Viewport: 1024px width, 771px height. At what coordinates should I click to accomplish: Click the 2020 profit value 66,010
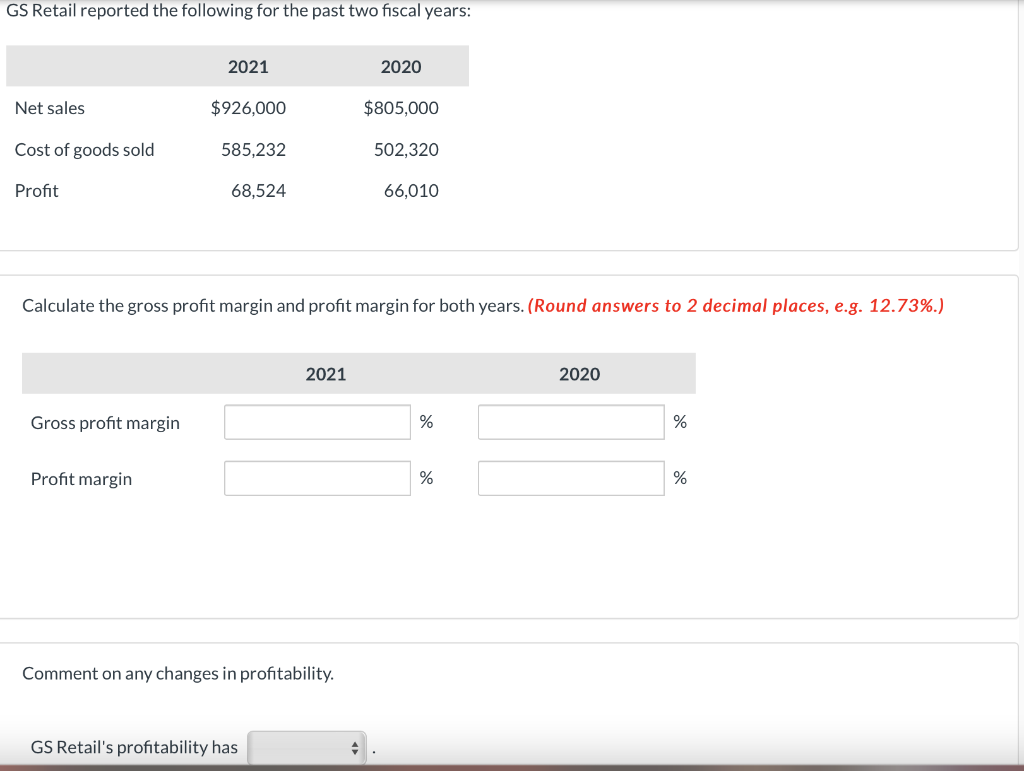(x=411, y=191)
